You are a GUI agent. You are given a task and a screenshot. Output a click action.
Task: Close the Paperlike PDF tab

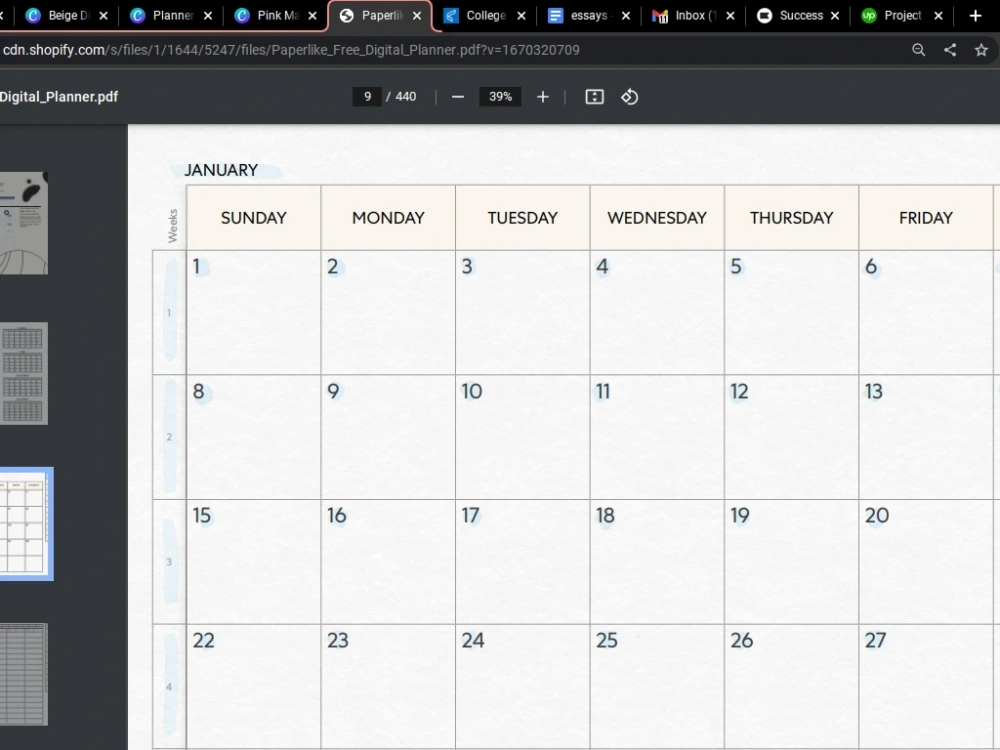416,15
